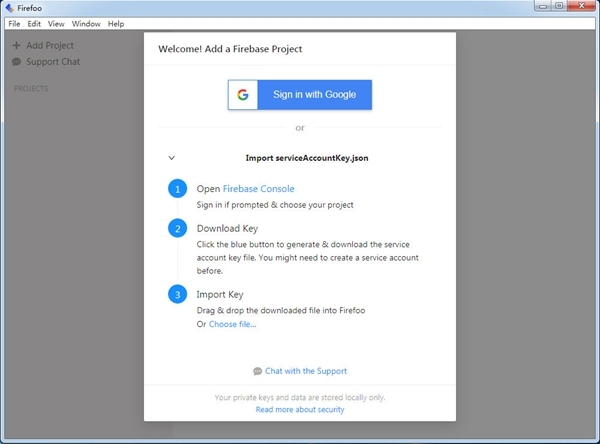Open the Window menu

[86, 23]
